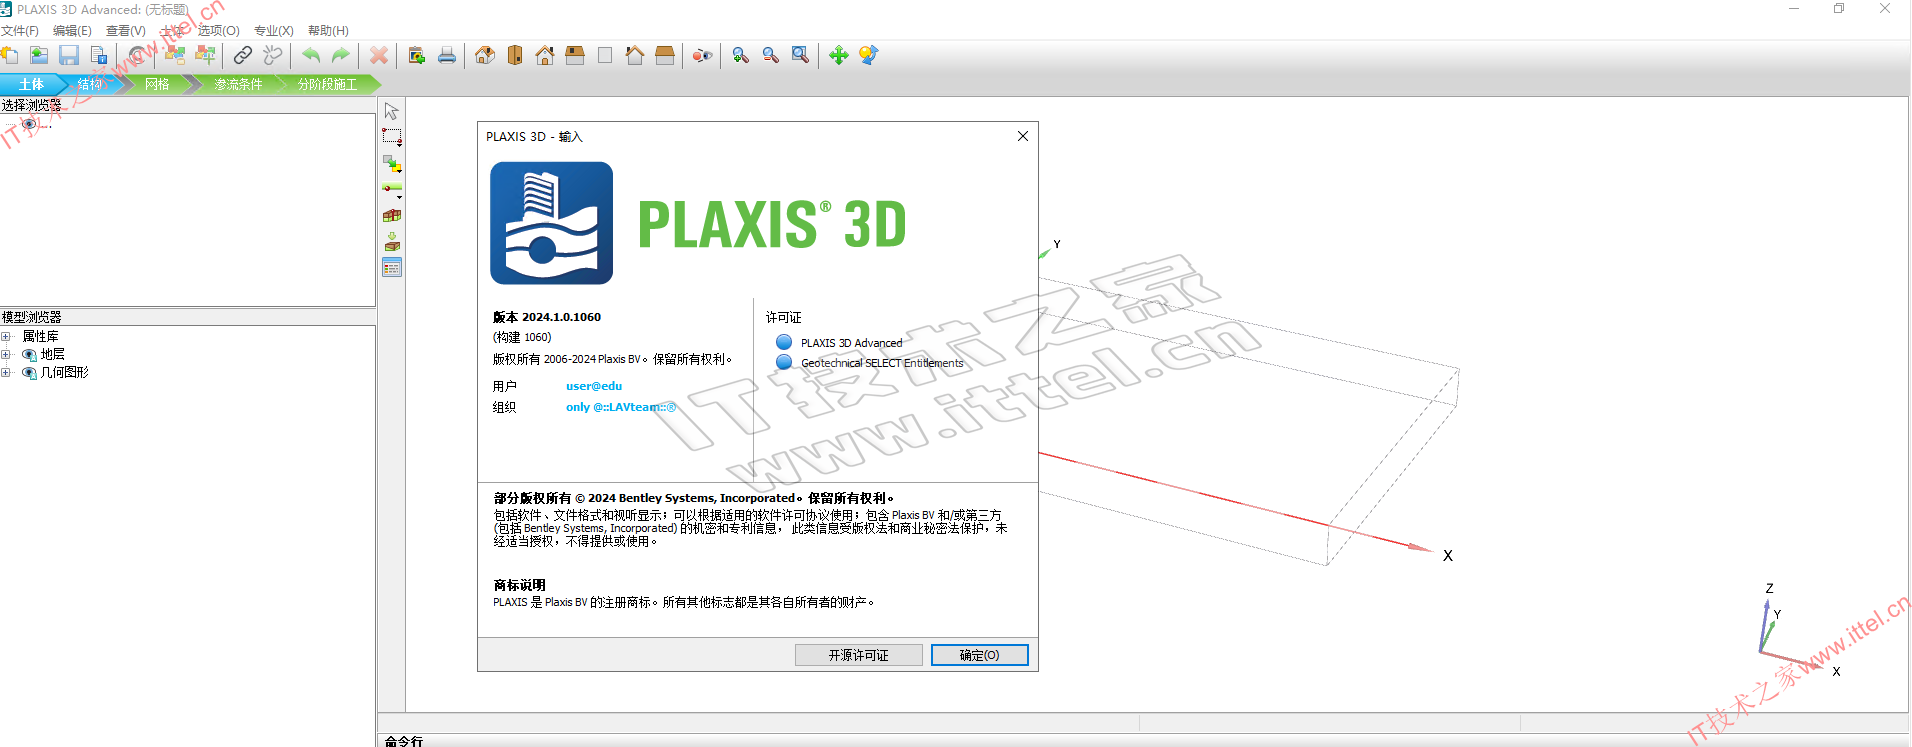Click the pack project document icon

coord(99,55)
